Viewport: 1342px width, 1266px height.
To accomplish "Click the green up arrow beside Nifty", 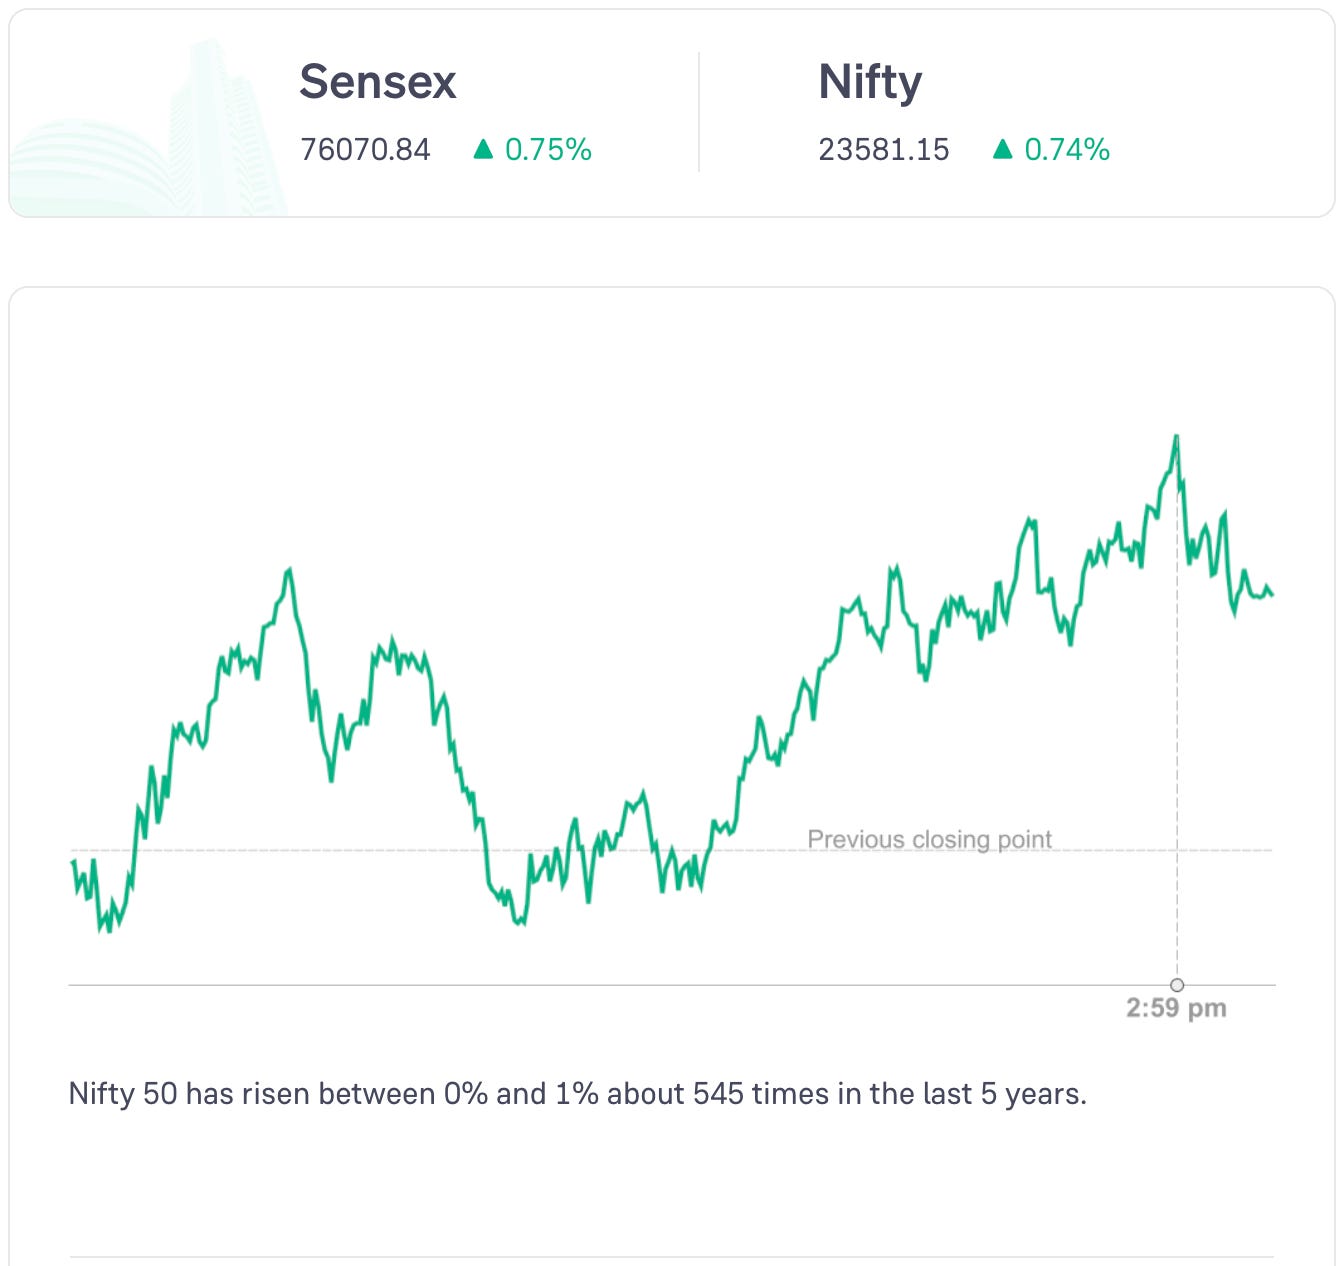I will pos(1002,150).
